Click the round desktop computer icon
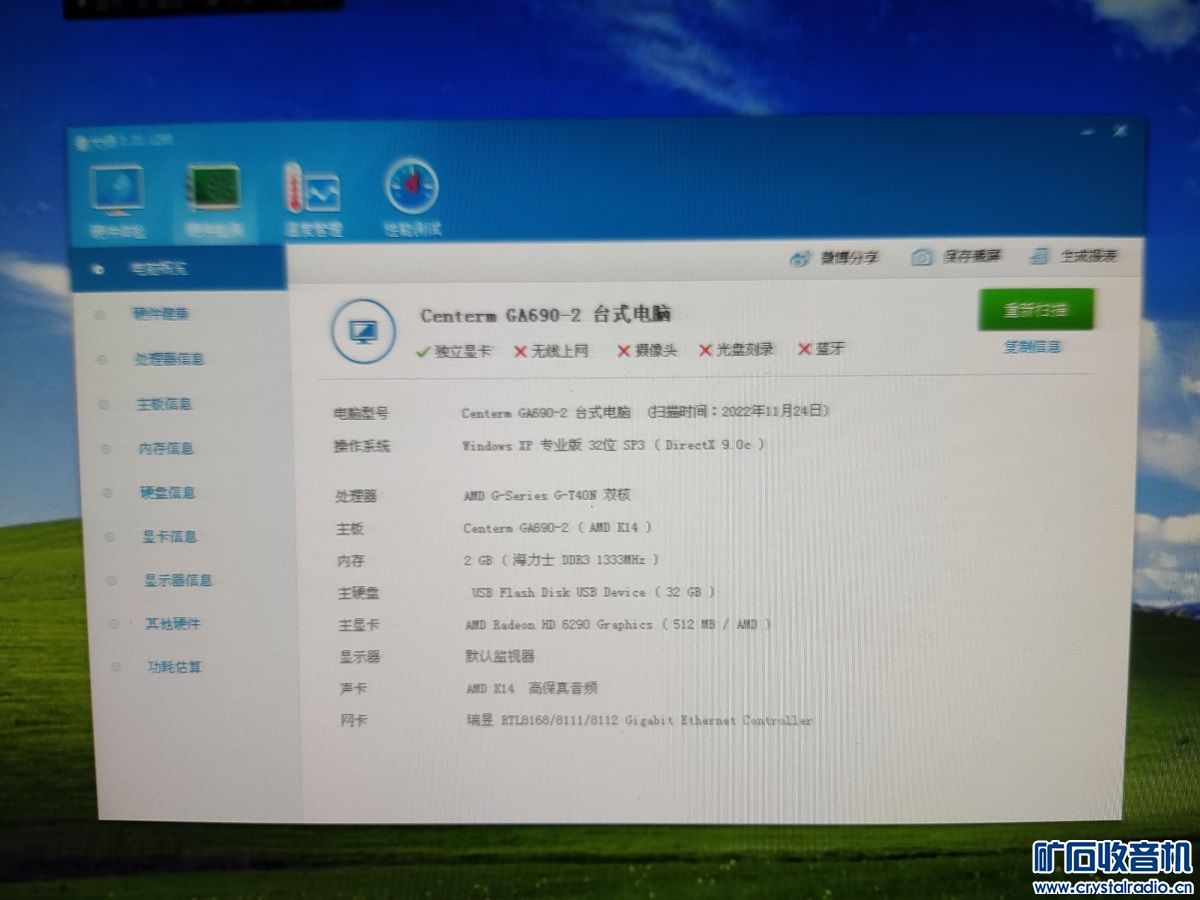Screen dimensions: 1200x900 [x=362, y=331]
